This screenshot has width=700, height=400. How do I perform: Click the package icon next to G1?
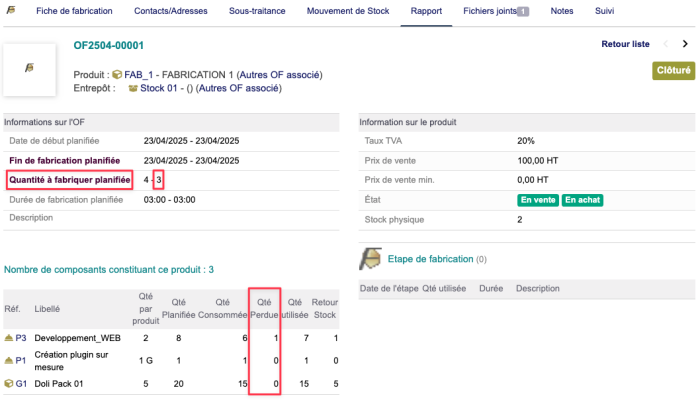pyautogui.click(x=9, y=383)
